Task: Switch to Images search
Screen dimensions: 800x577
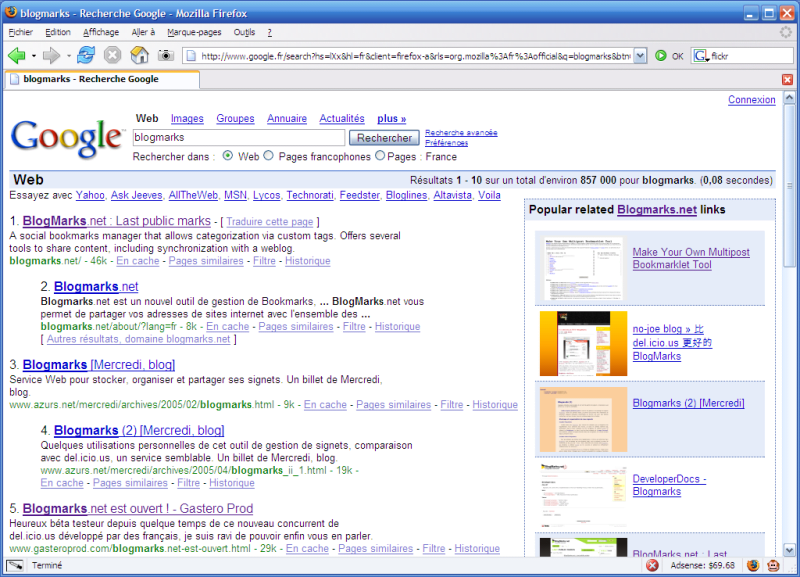Action: pos(187,118)
